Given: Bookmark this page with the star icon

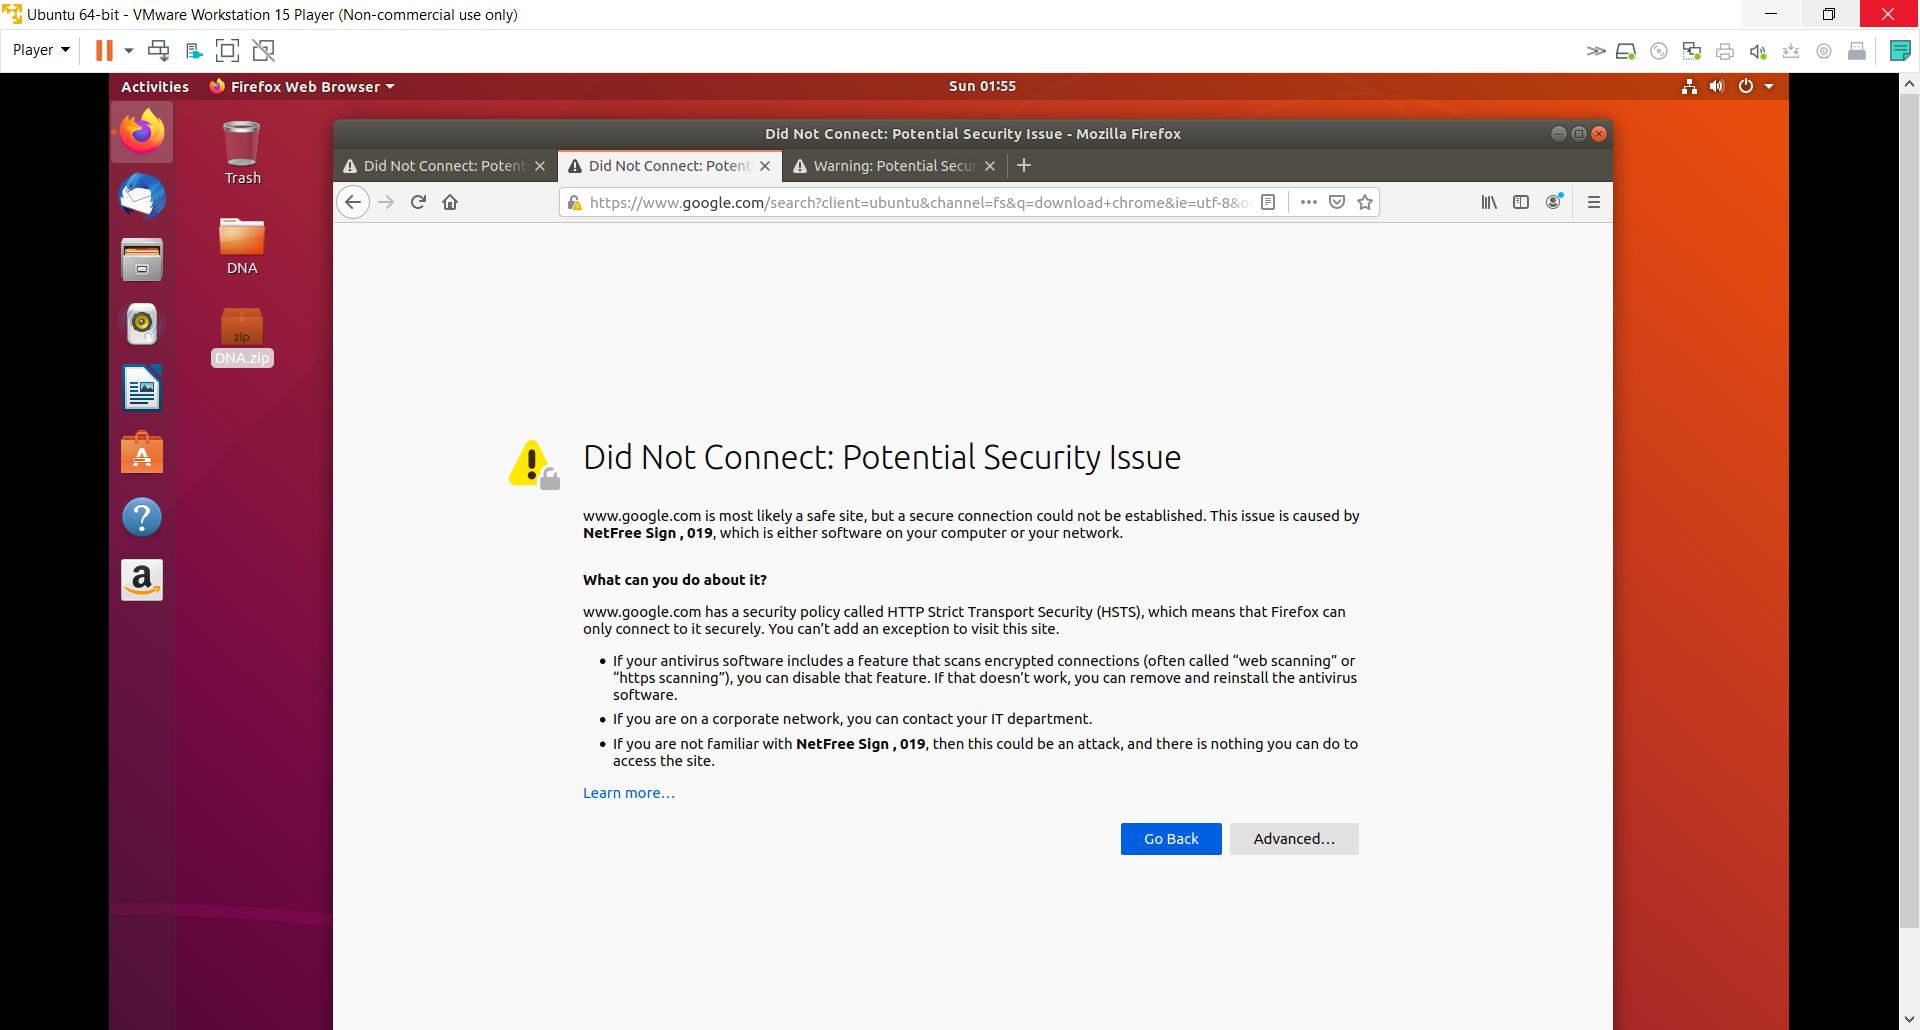Looking at the screenshot, I should [1365, 202].
